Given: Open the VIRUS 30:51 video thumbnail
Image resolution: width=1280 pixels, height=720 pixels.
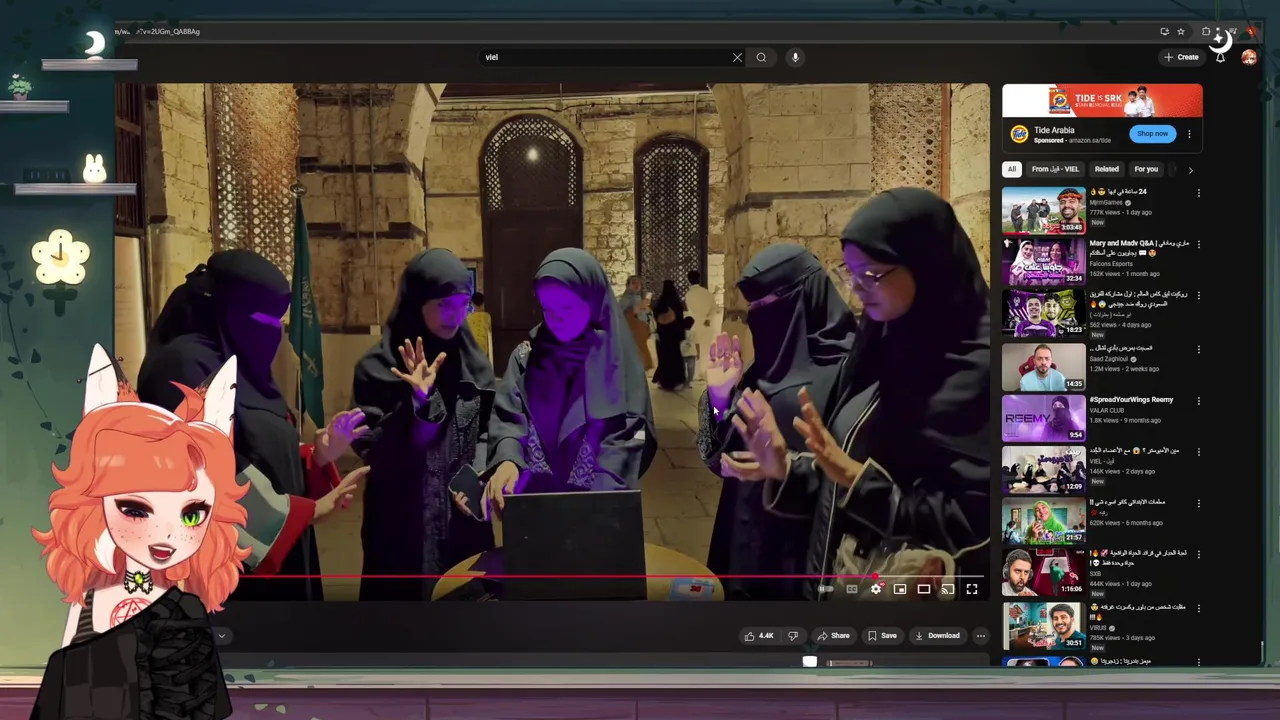Looking at the screenshot, I should pyautogui.click(x=1044, y=626).
